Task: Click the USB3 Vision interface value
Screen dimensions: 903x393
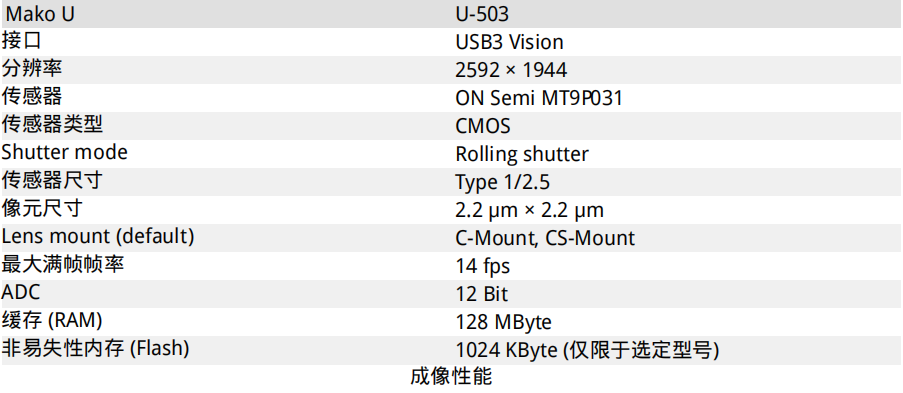Action: point(509,42)
